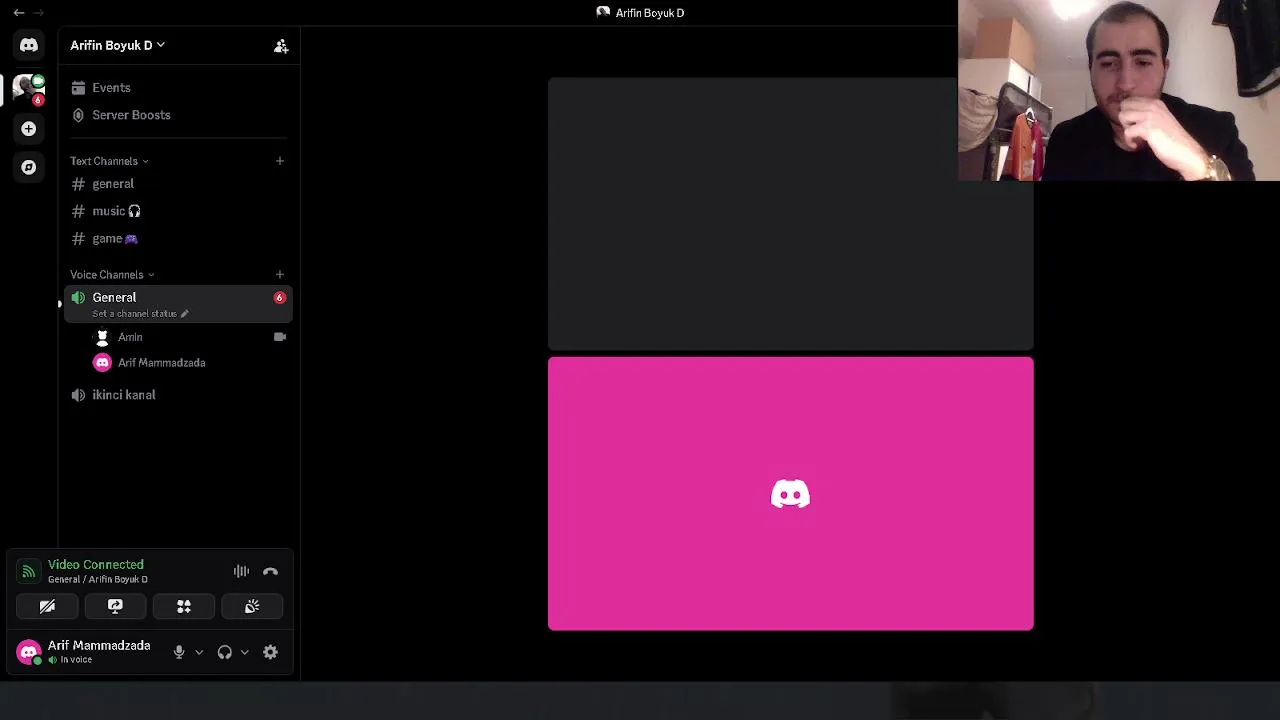Open the soundboard
1280x720 pixels.
coord(252,606)
